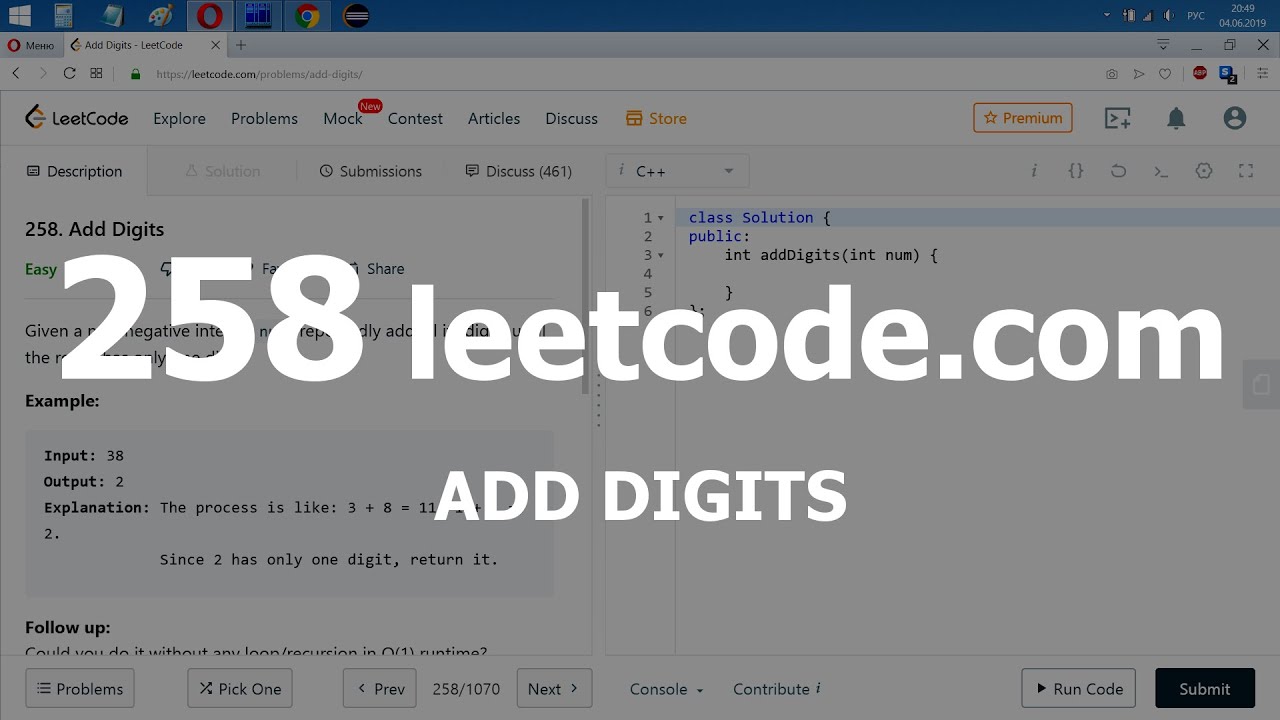Viewport: 1280px width, 720px height.
Task: Open notifications bell
Action: click(1176, 118)
